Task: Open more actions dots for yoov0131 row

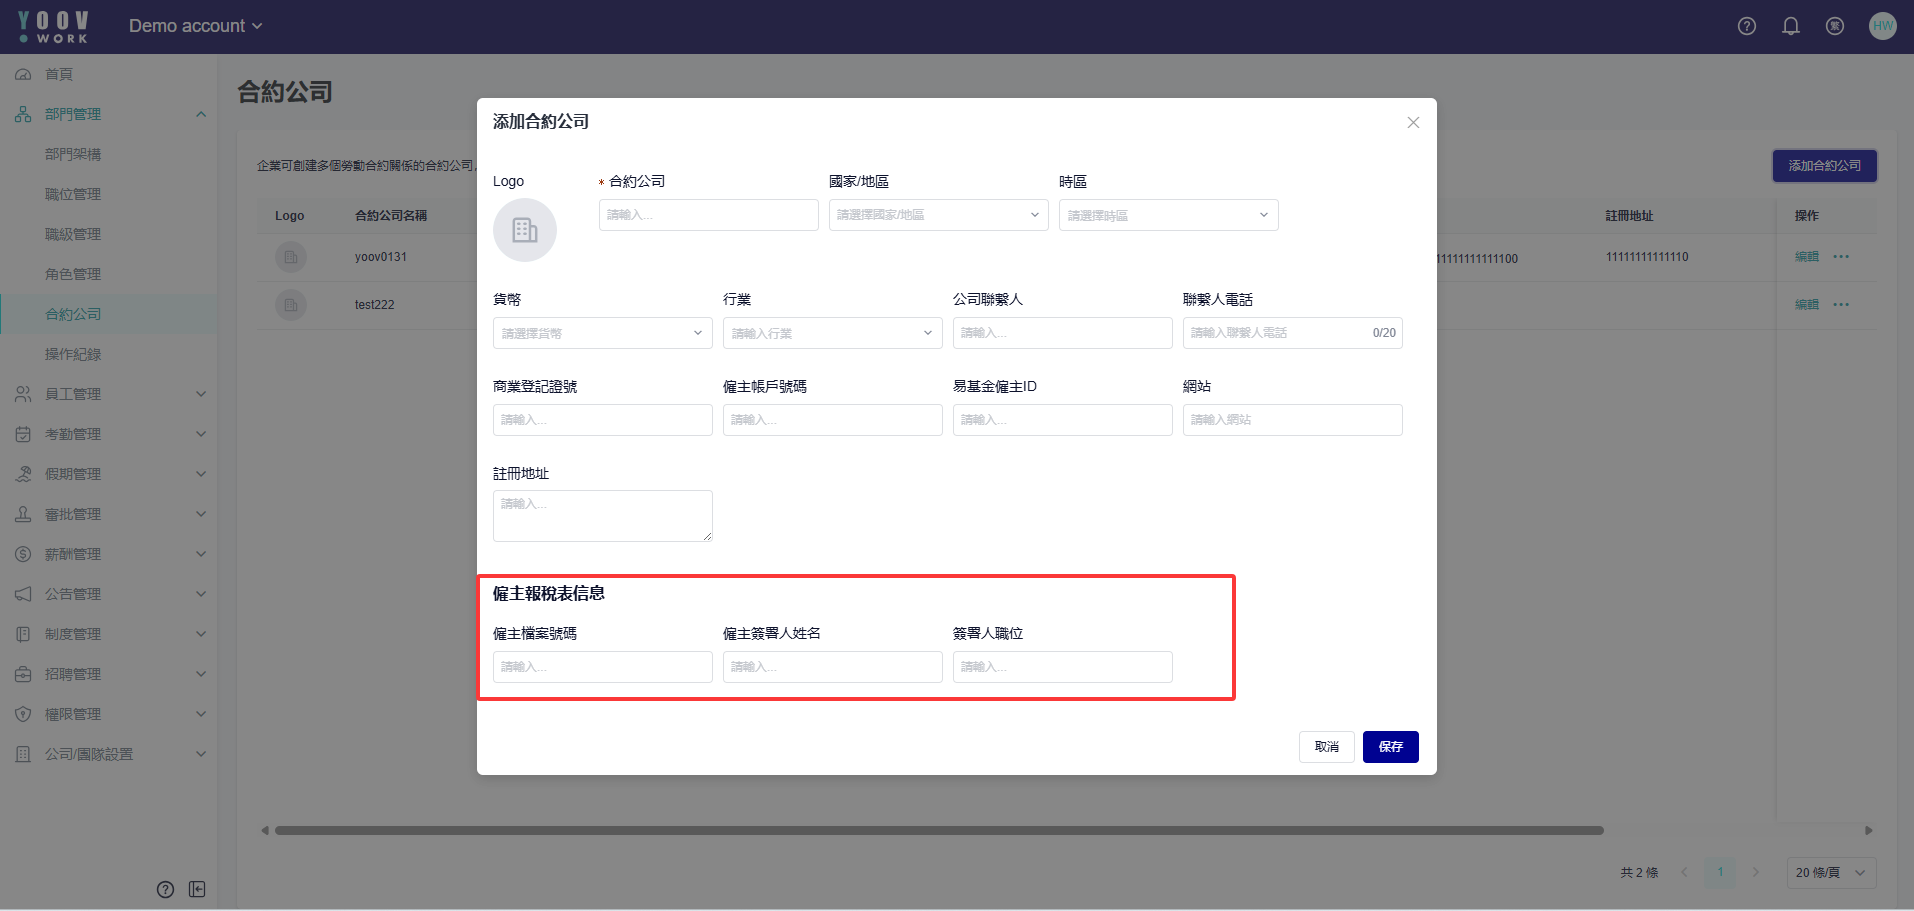Action: coord(1840,257)
